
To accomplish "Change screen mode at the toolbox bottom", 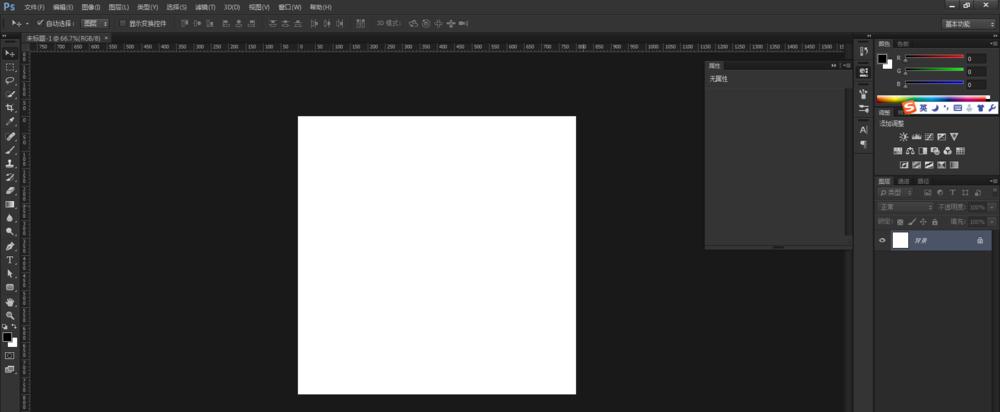I will coord(10,369).
